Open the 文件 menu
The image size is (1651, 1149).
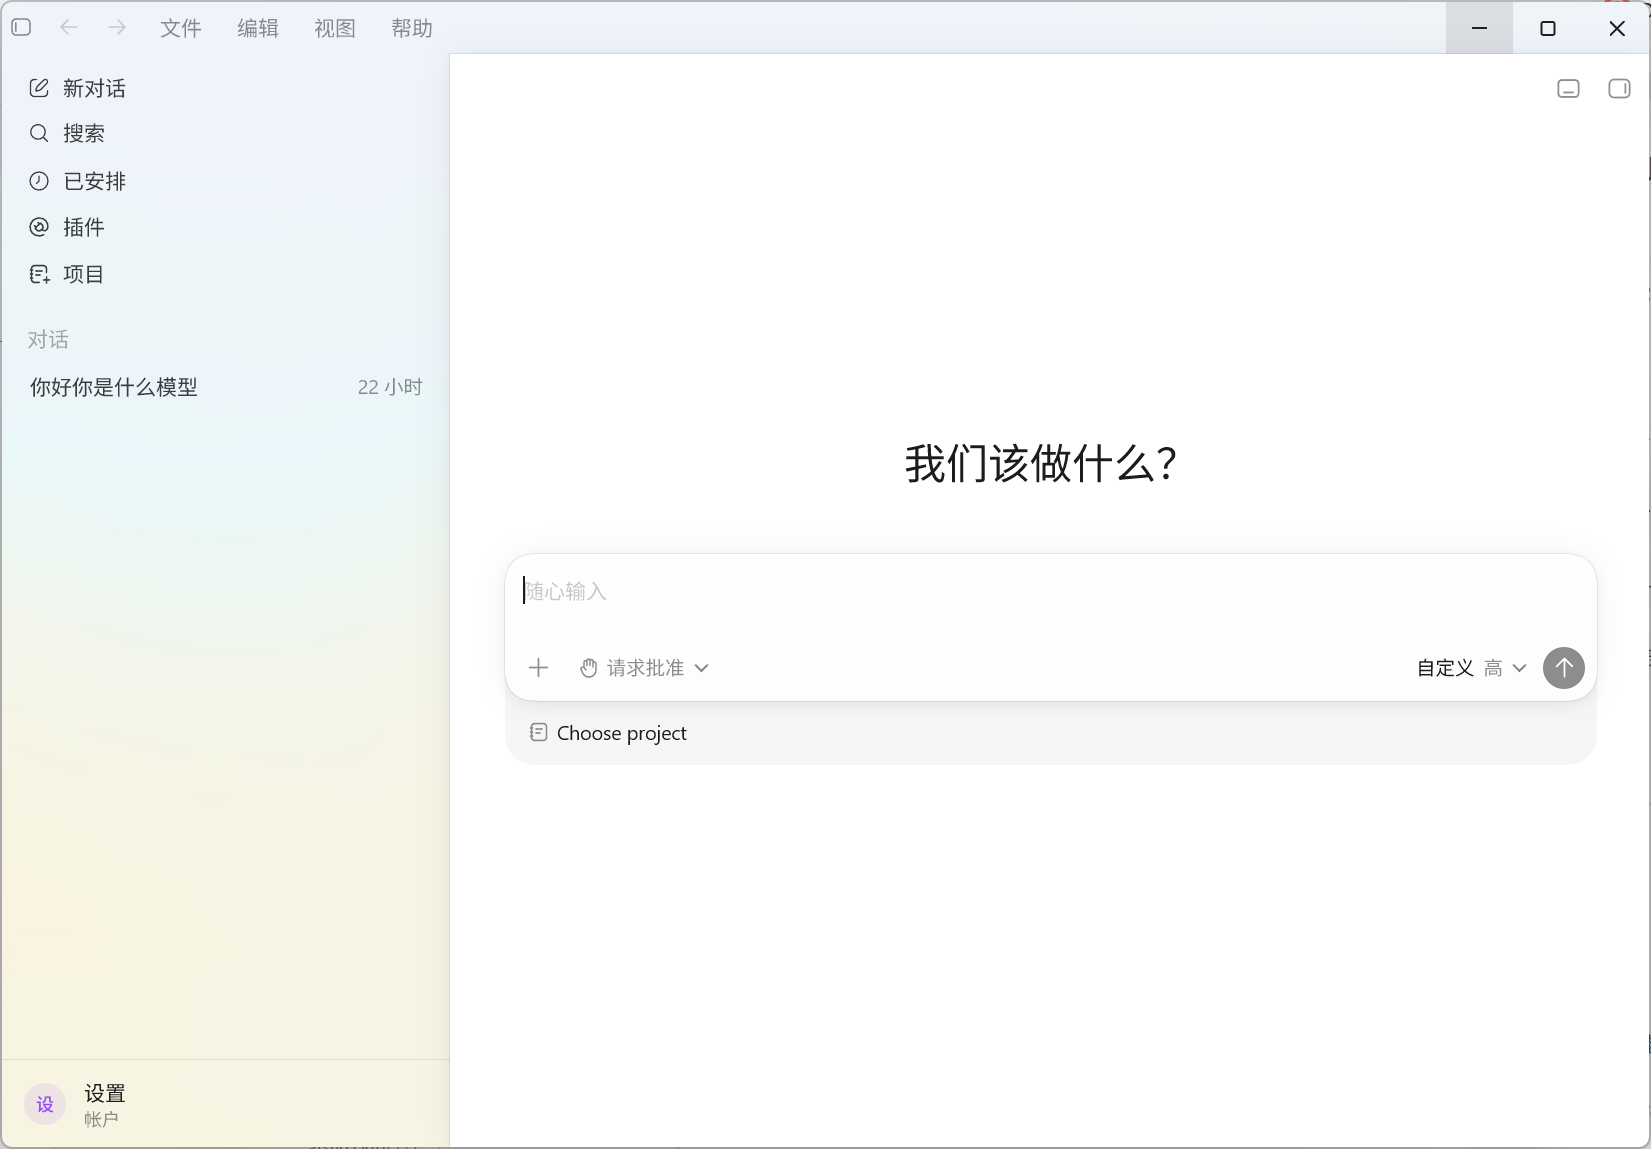point(181,28)
